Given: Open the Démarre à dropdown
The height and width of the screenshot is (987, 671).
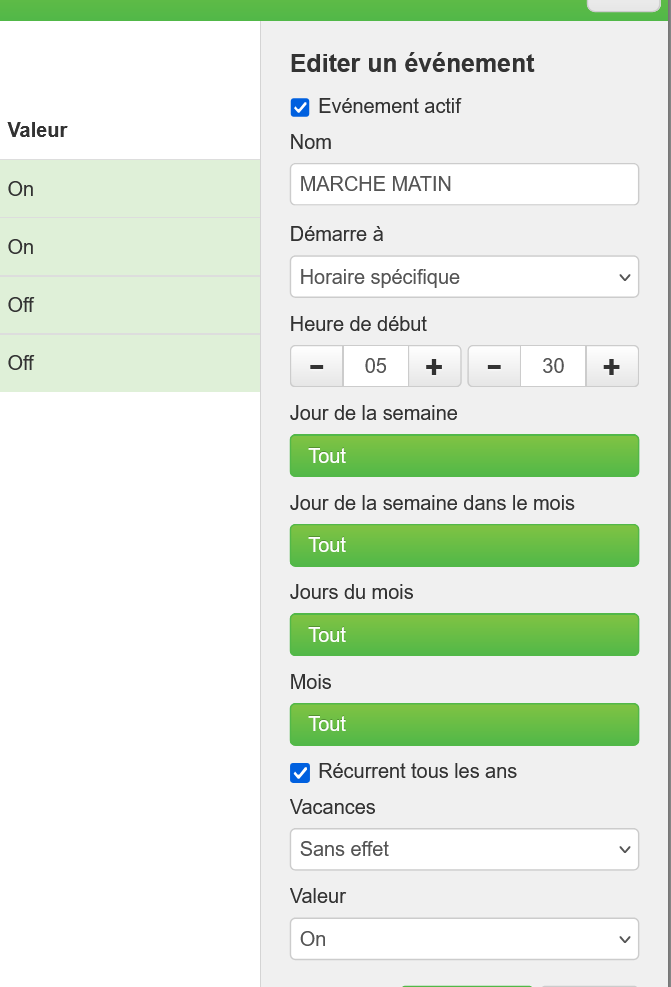Looking at the screenshot, I should tap(464, 277).
